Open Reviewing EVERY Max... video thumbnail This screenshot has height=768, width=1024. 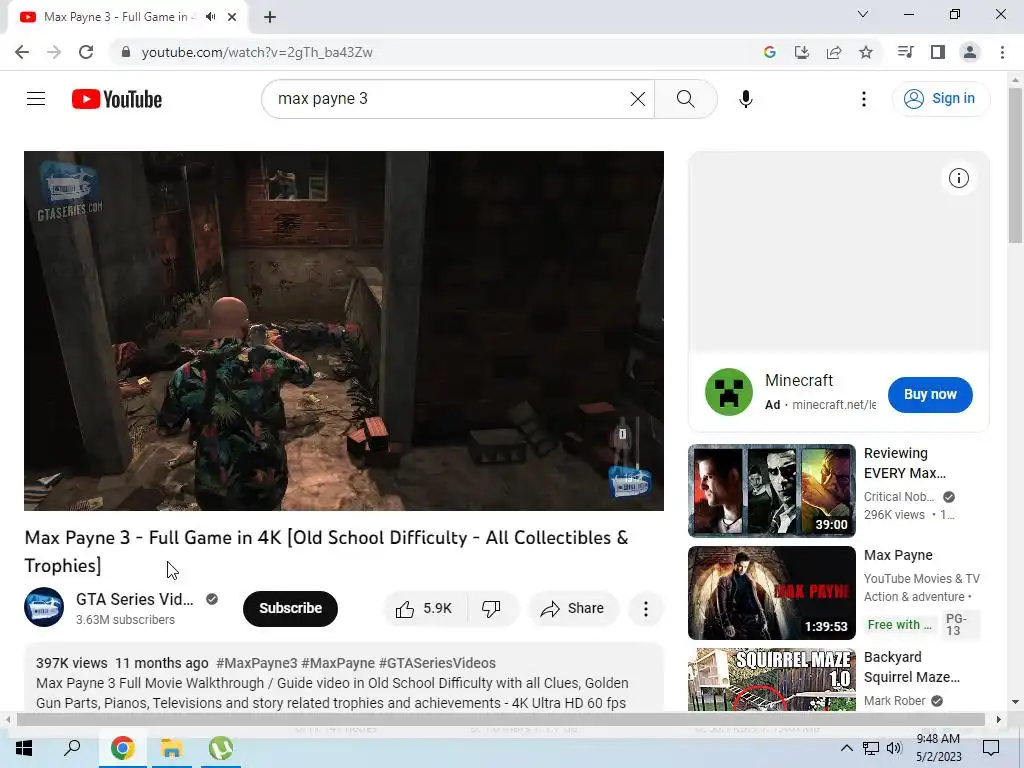771,490
